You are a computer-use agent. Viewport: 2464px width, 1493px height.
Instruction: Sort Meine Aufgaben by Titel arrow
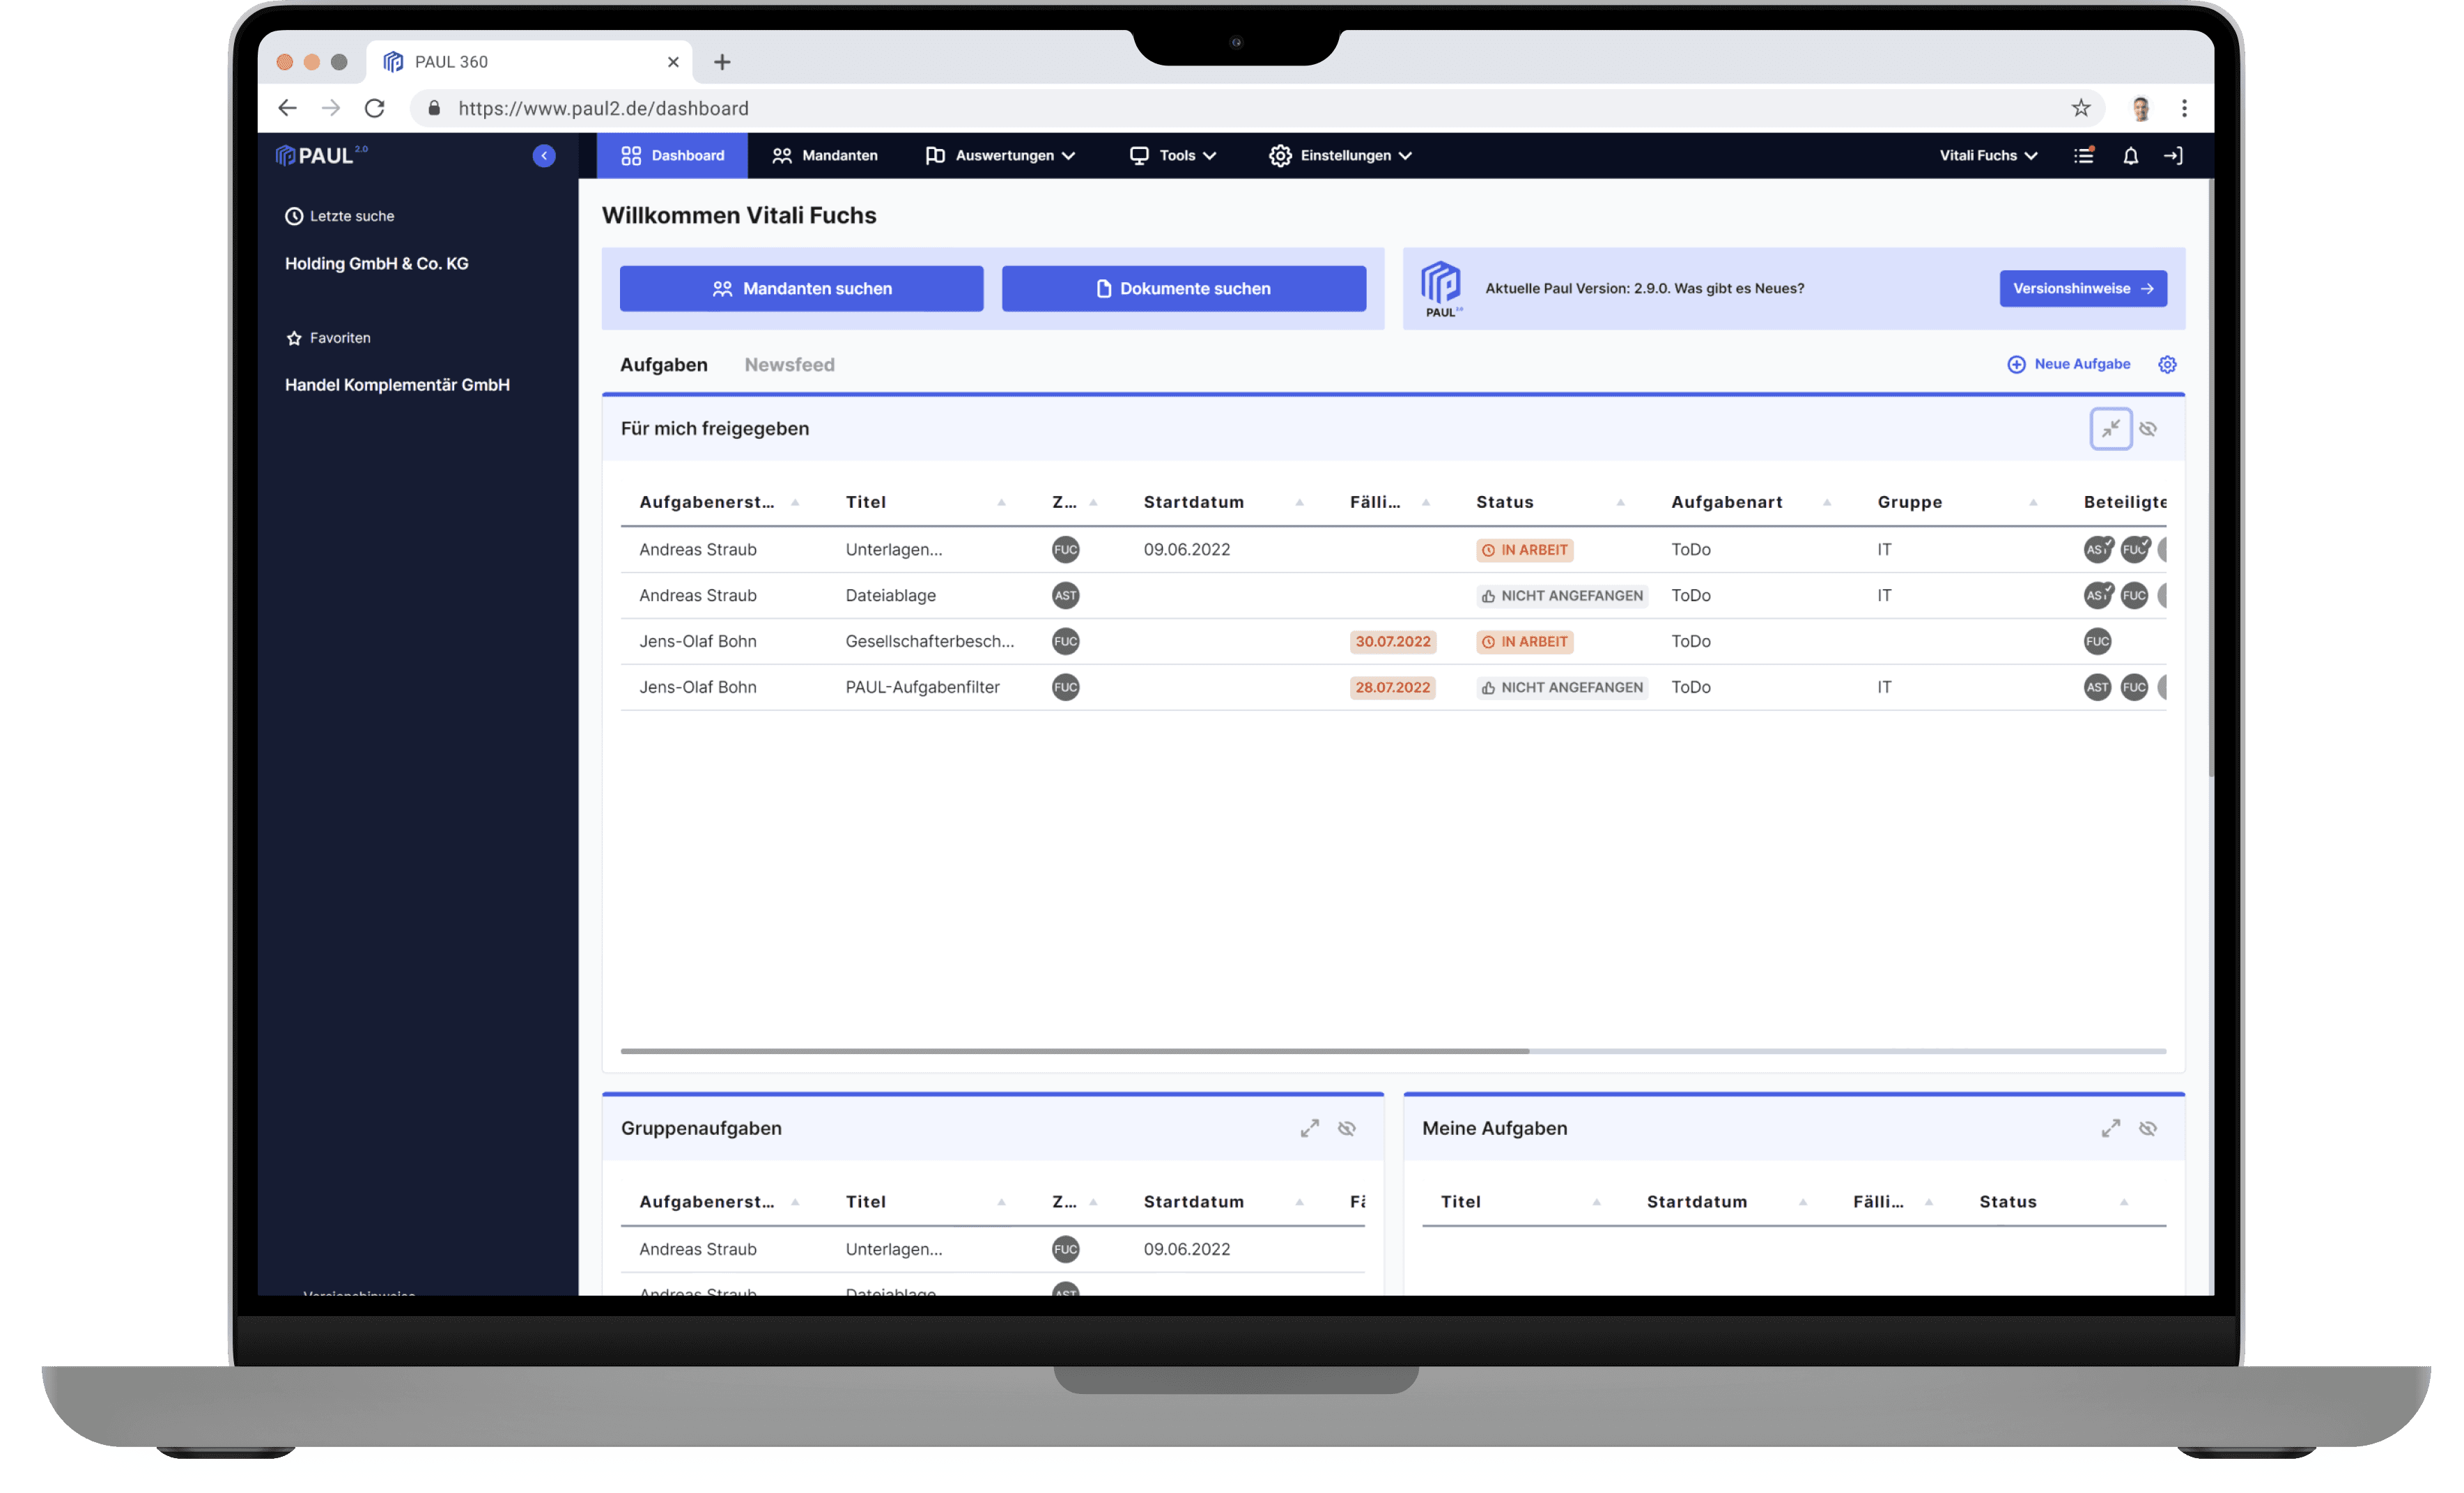[1597, 1202]
